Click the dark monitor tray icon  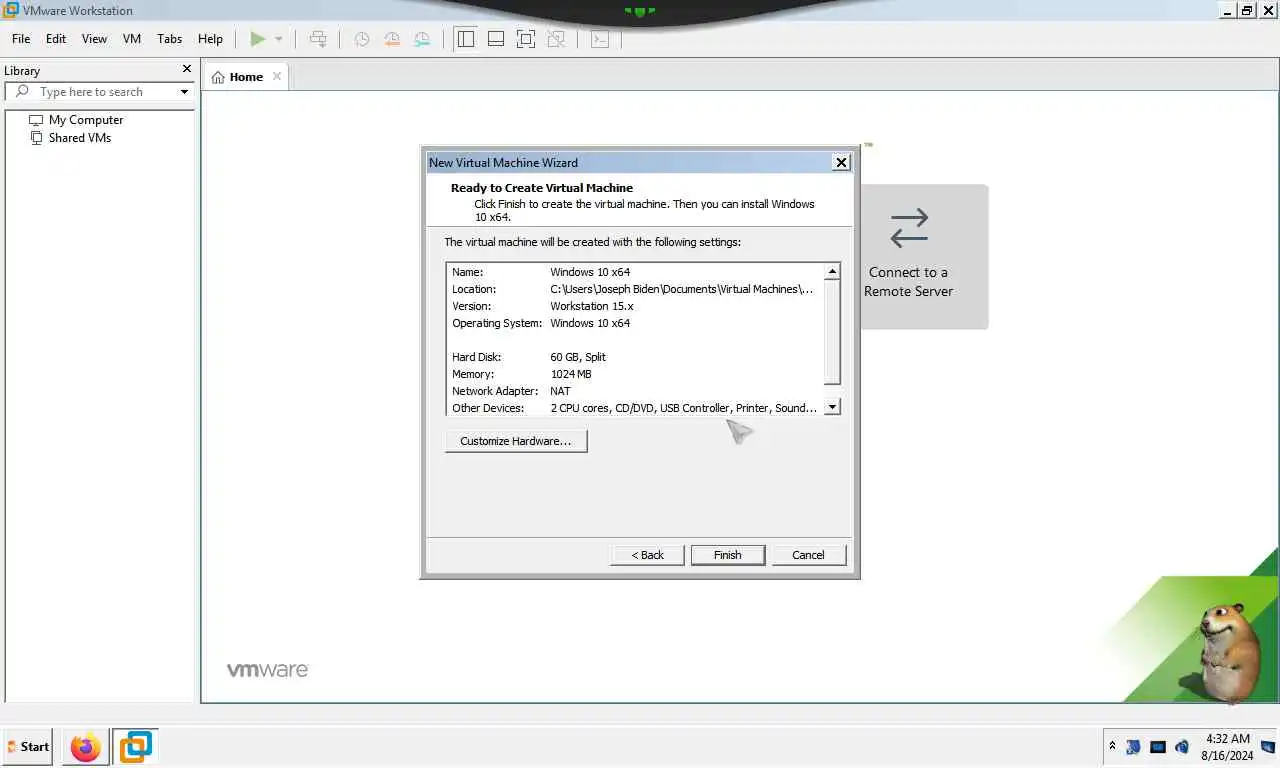tap(1158, 747)
